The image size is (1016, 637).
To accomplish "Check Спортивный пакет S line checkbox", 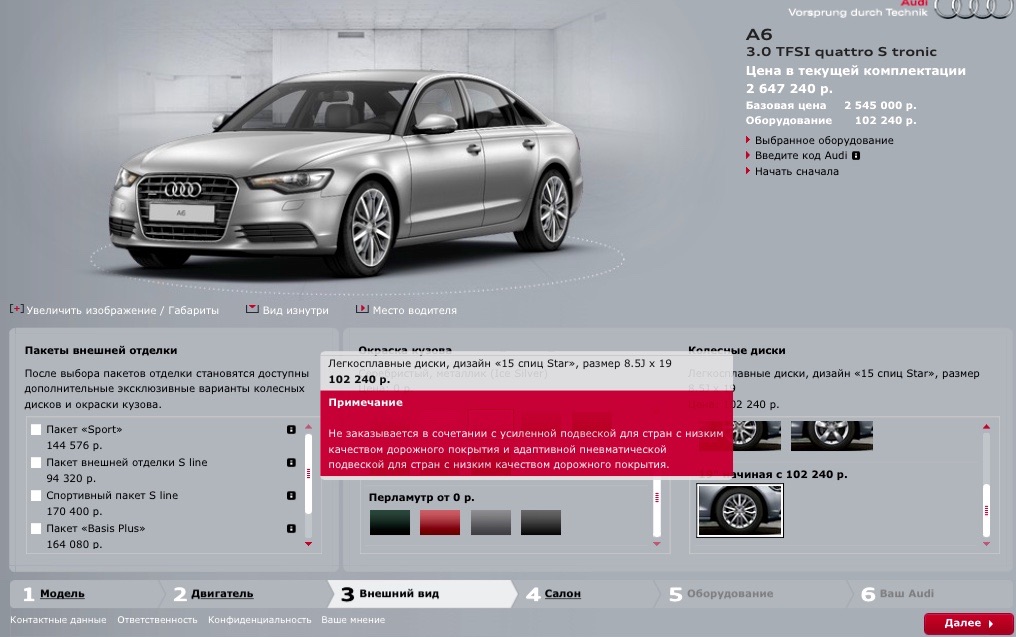I will (x=36, y=496).
